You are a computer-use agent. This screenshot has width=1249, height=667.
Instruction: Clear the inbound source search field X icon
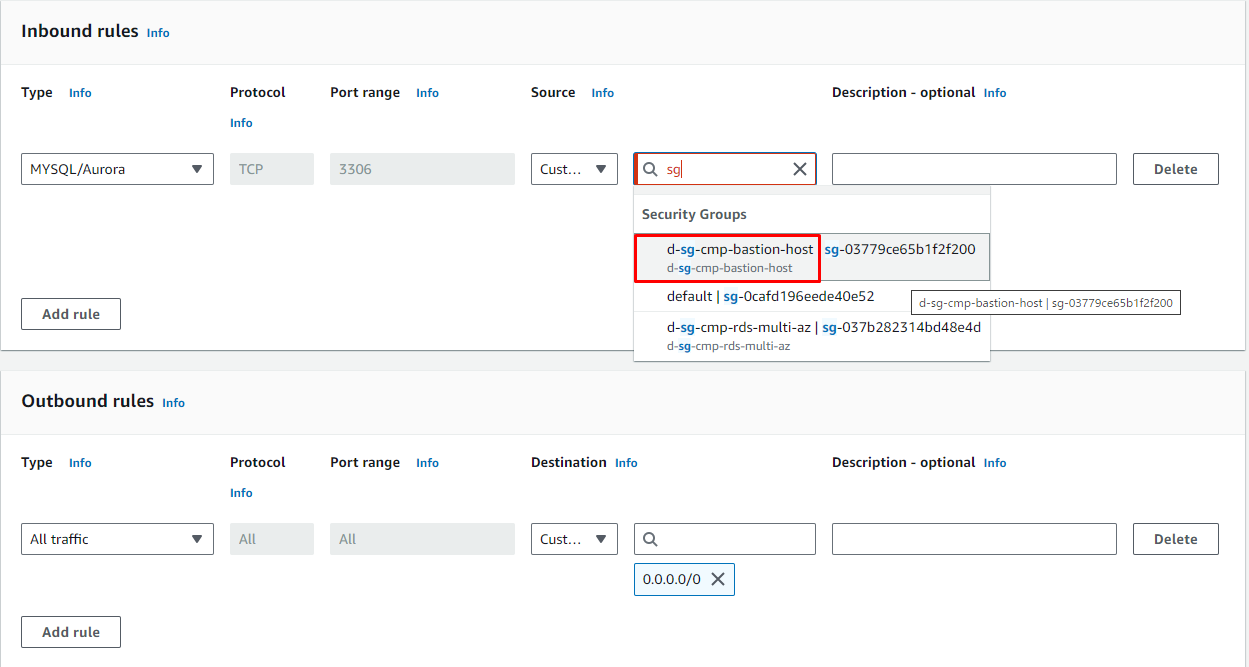pyautogui.click(x=800, y=169)
